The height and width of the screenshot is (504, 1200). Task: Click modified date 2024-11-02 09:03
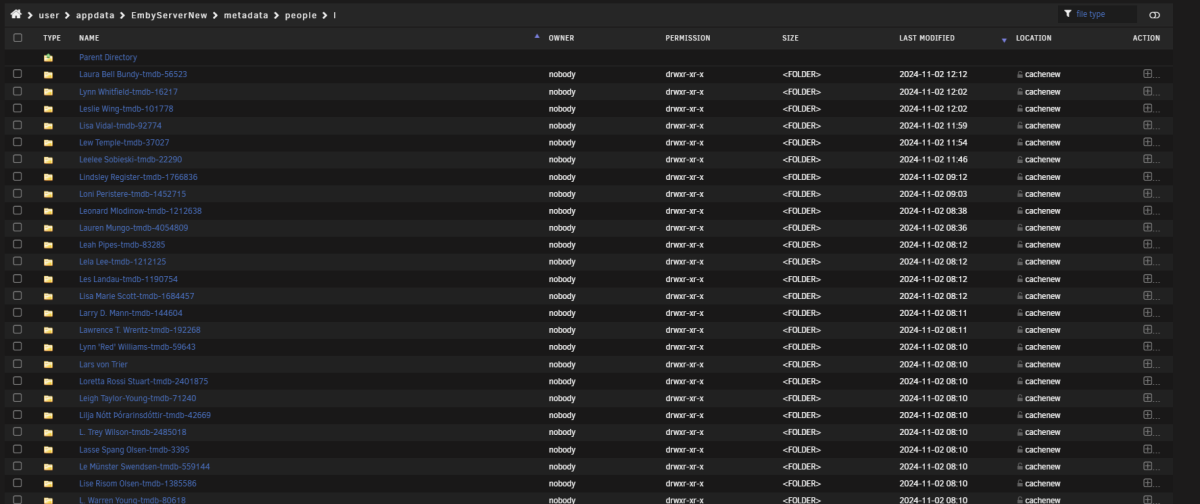coord(933,194)
